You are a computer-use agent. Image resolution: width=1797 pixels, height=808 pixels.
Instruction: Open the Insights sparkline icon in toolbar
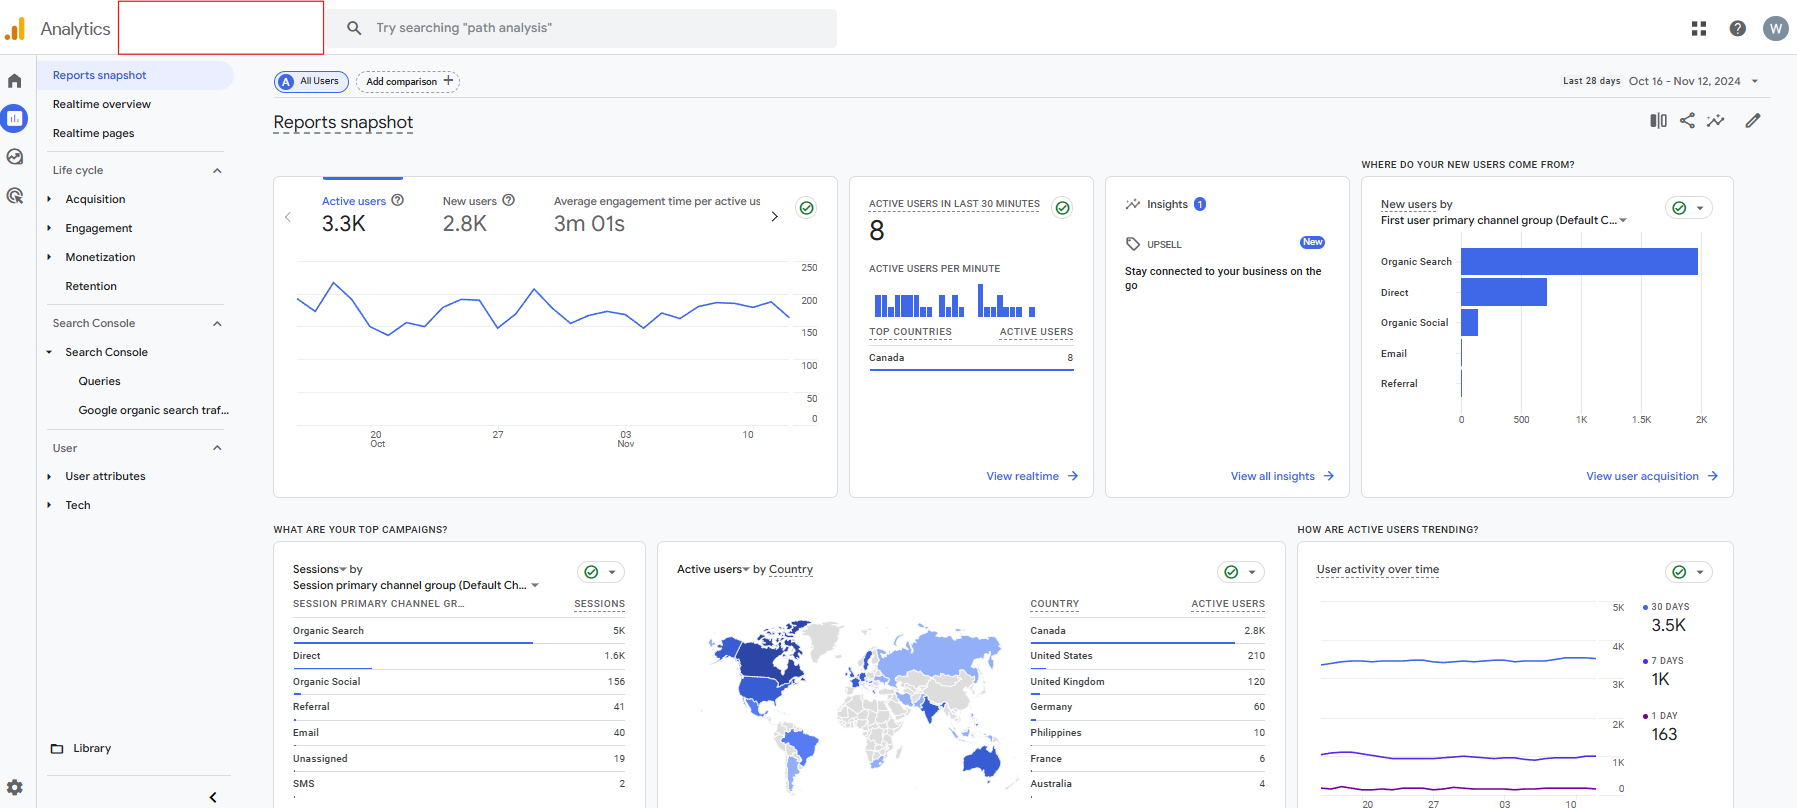[1716, 121]
